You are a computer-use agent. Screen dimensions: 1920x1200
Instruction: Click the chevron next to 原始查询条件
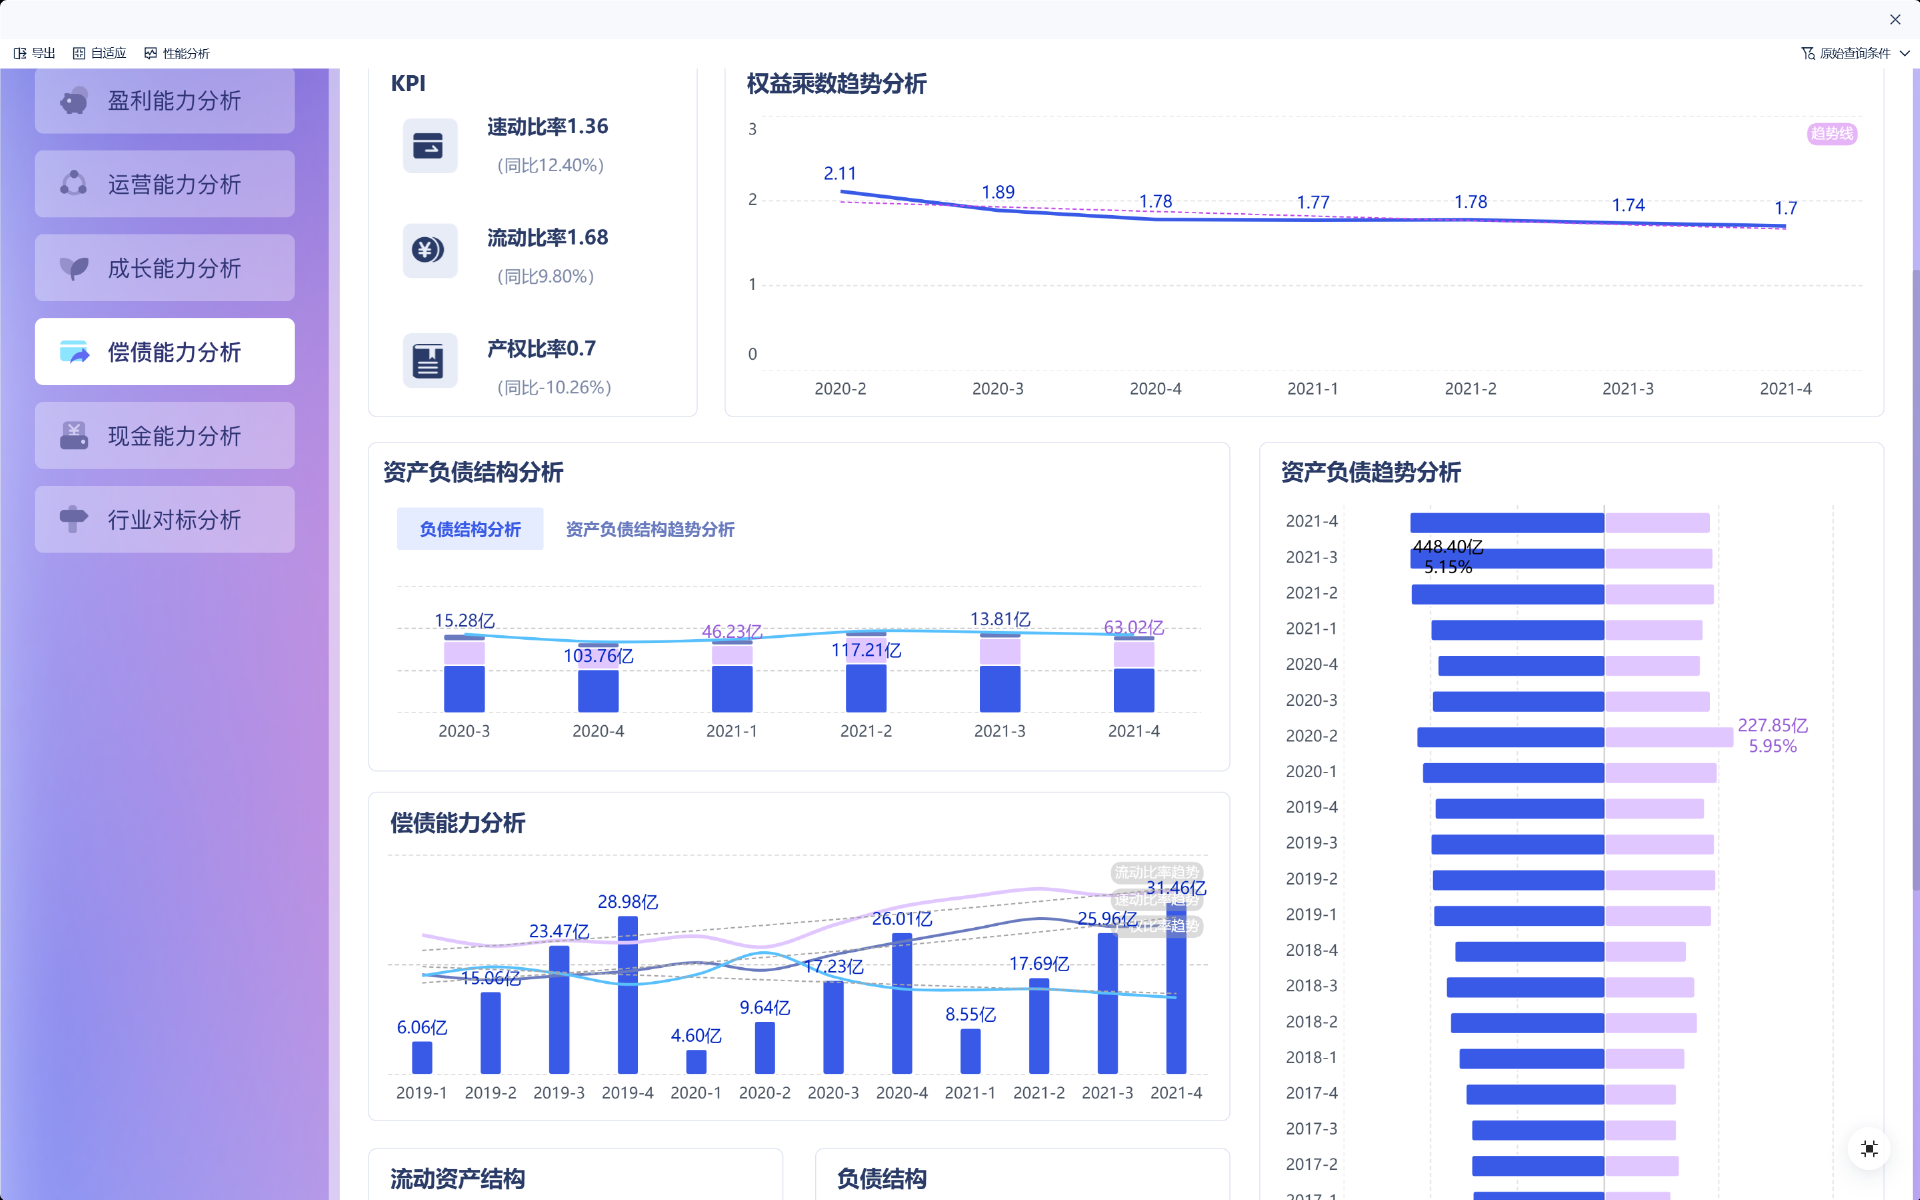1904,54
